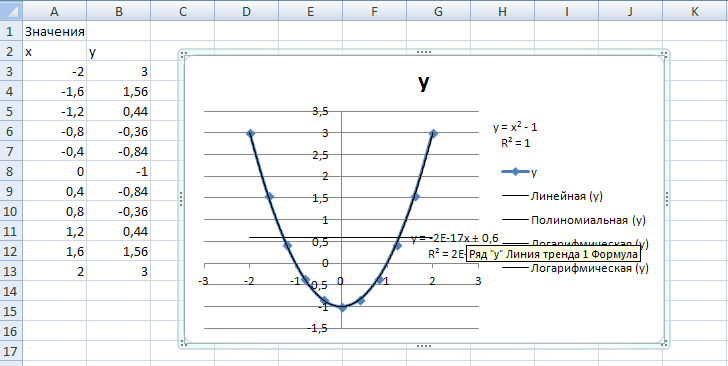The height and width of the screenshot is (366, 728).
Task: Click legend entry "Линейная (y)"
Action: pyautogui.click(x=552, y=196)
